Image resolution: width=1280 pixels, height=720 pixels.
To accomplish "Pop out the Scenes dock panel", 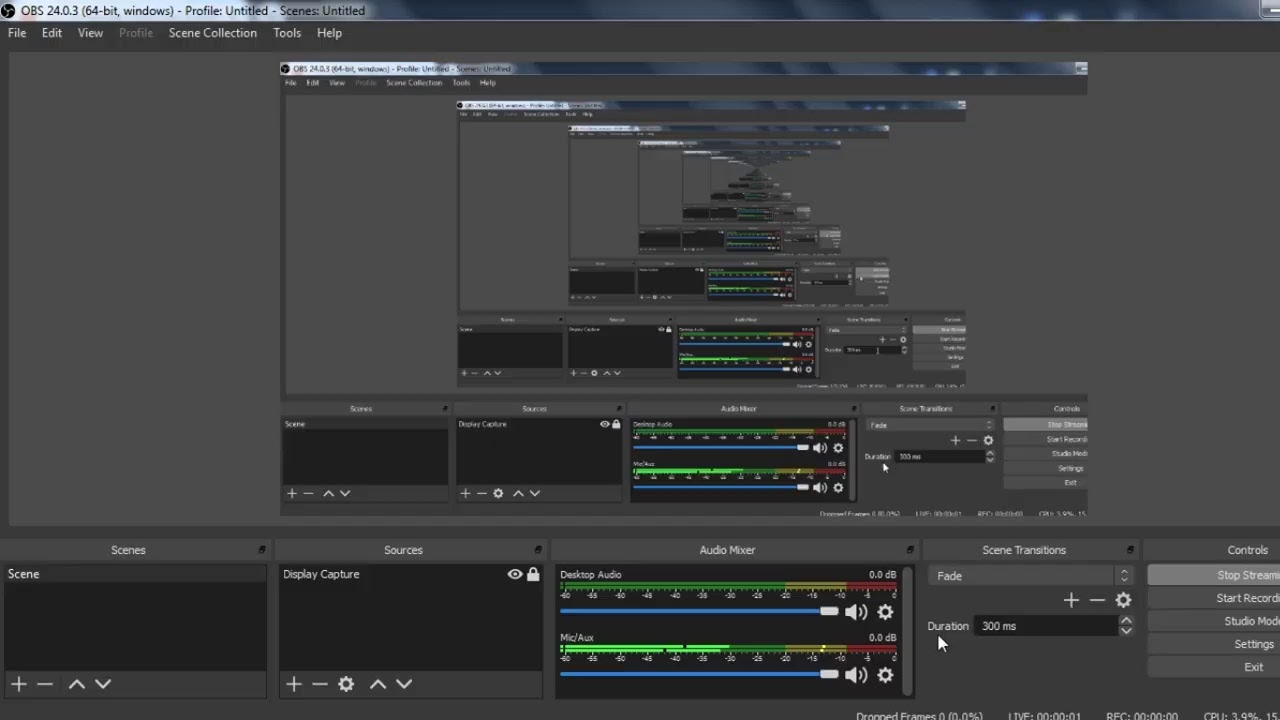I will (262, 550).
